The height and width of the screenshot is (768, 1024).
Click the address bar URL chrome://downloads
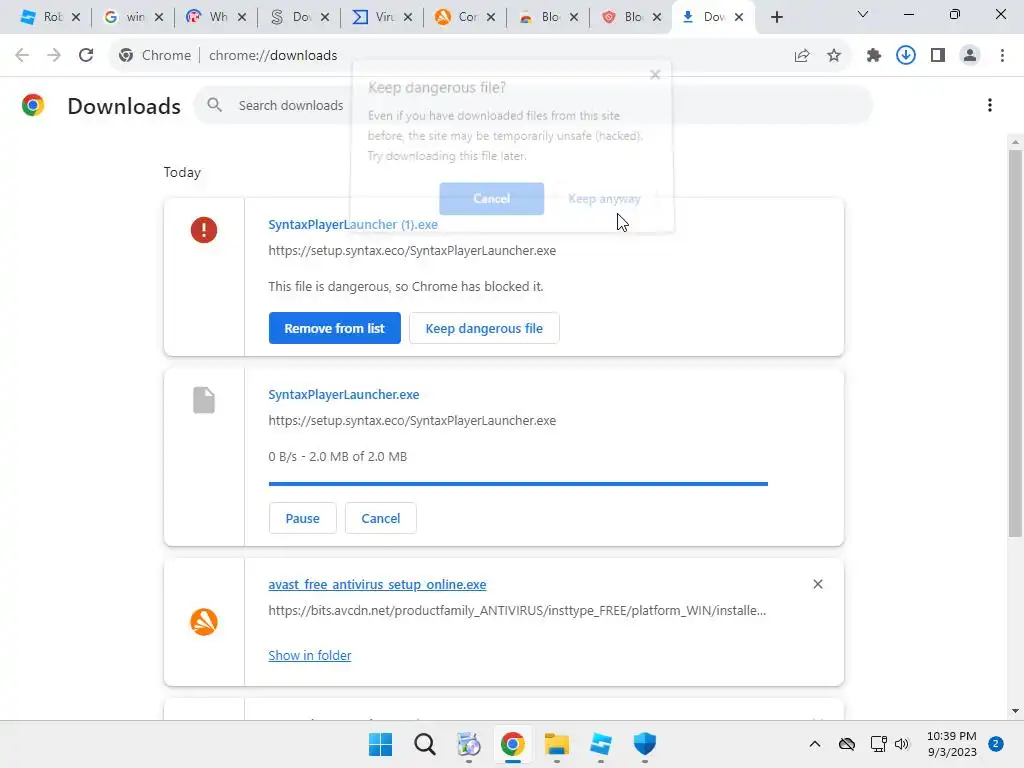(273, 56)
